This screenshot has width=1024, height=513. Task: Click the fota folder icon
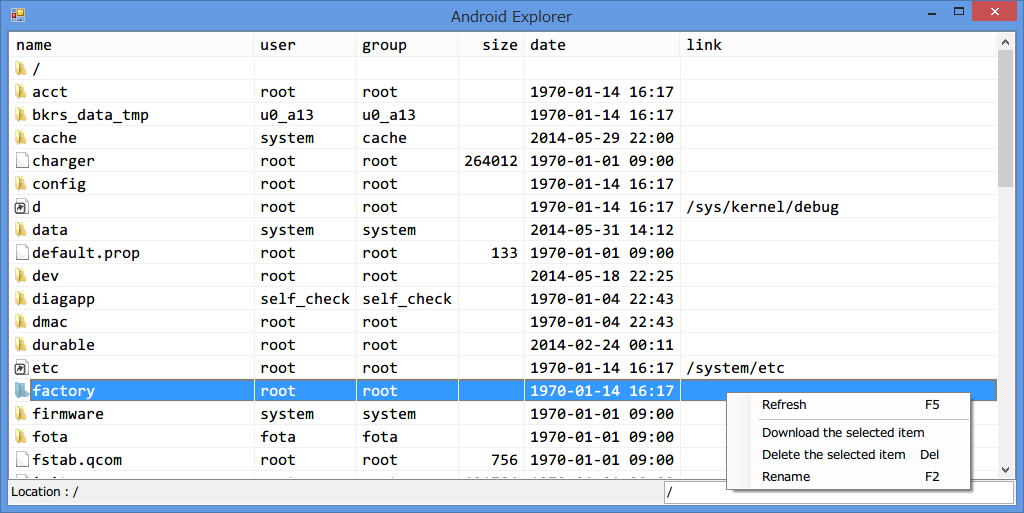22,437
